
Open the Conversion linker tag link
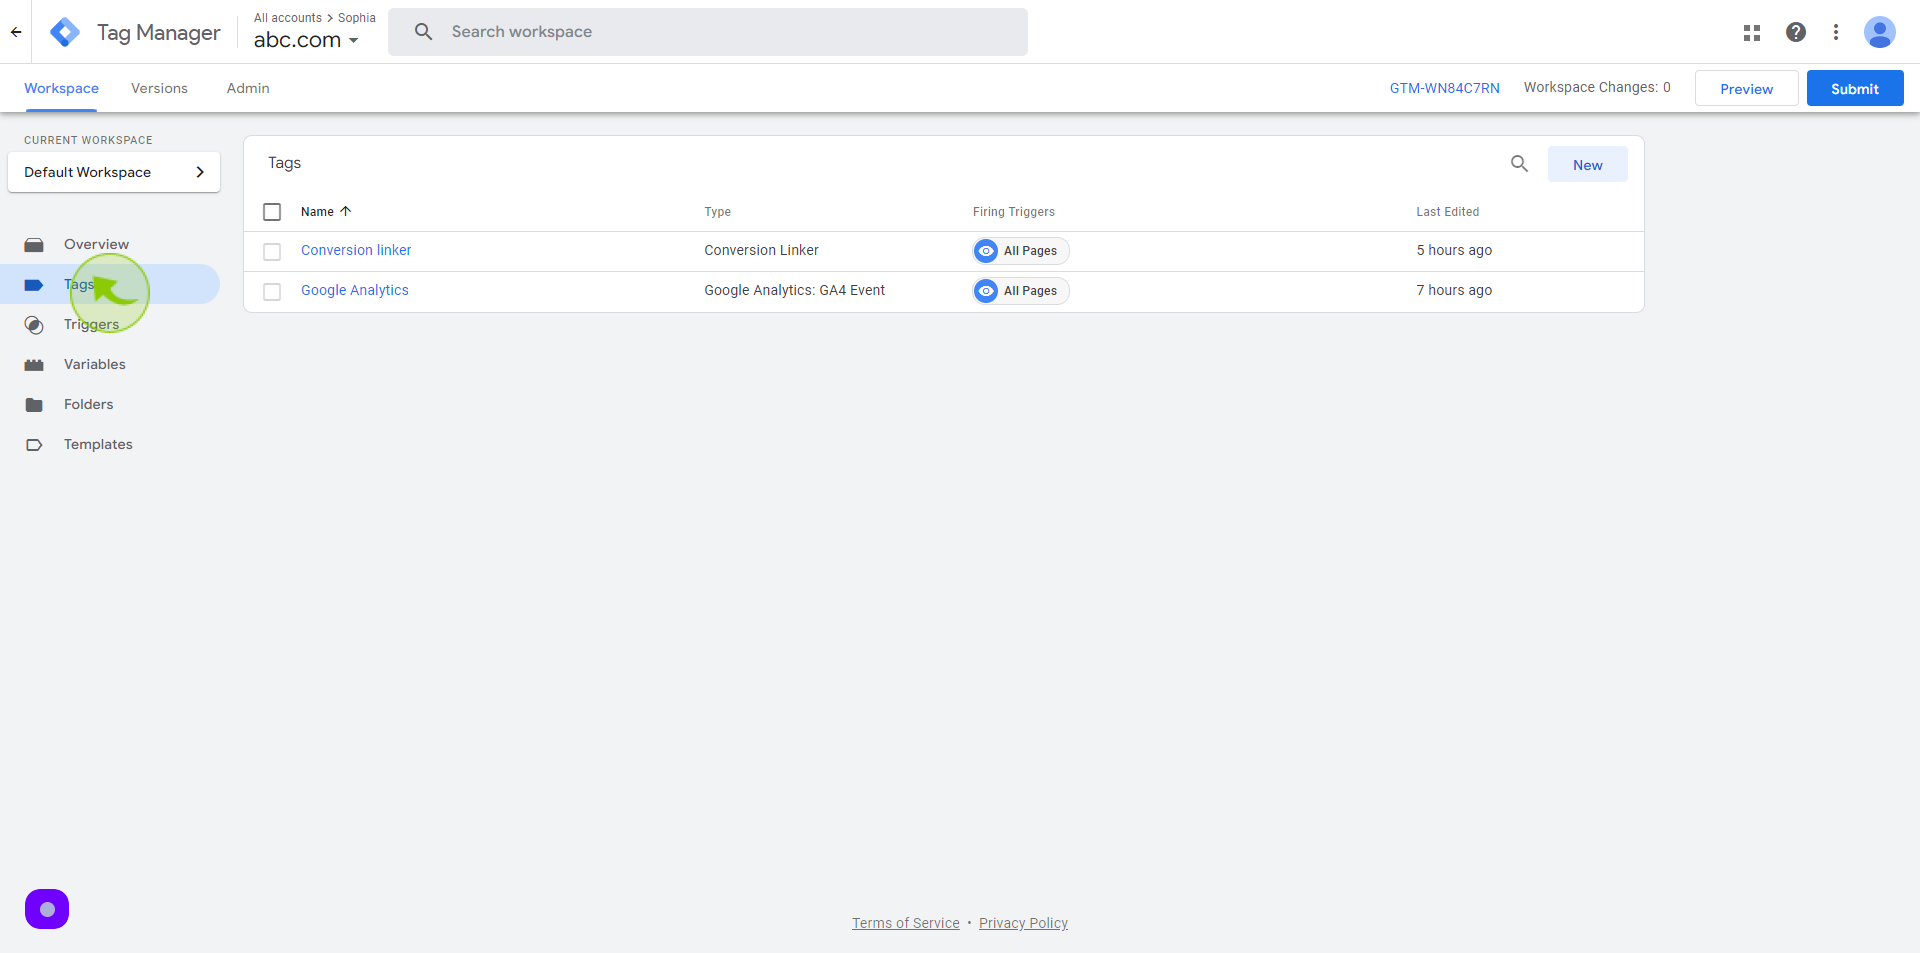pos(356,250)
